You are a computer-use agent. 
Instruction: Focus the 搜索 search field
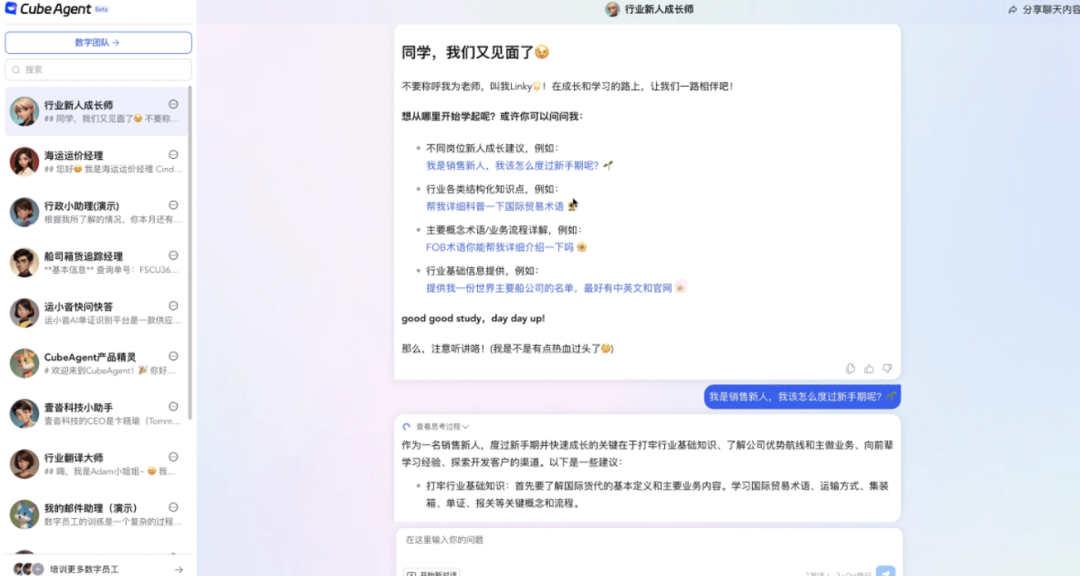(98, 70)
